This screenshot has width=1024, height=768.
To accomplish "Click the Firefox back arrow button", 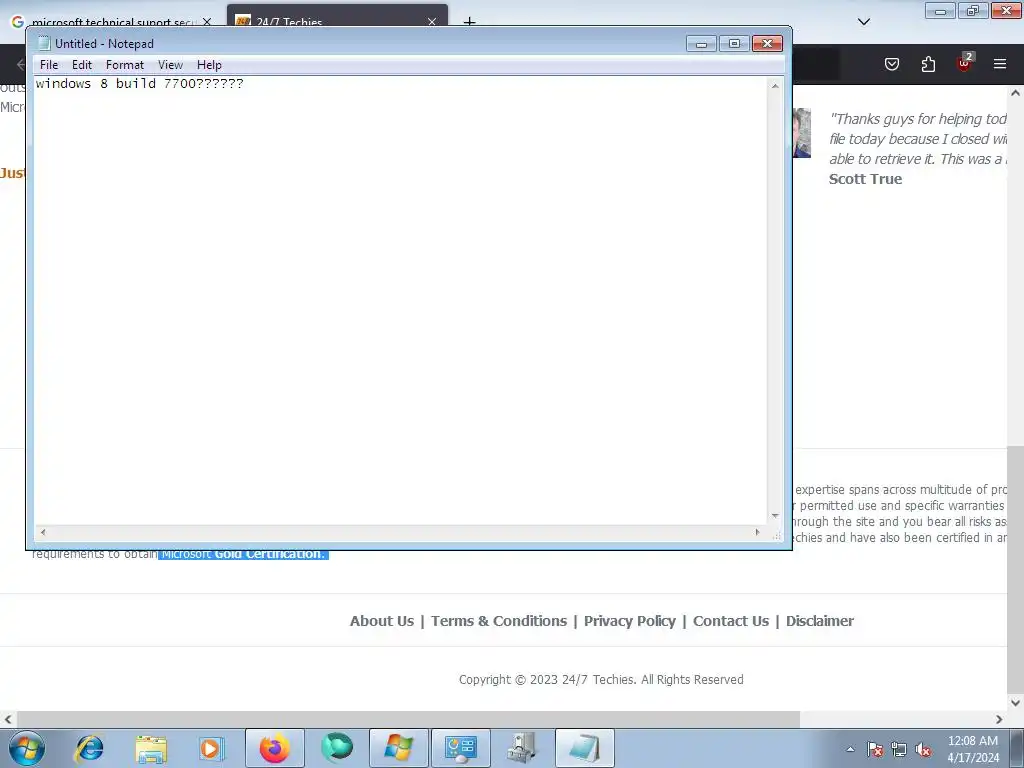I will [20, 64].
